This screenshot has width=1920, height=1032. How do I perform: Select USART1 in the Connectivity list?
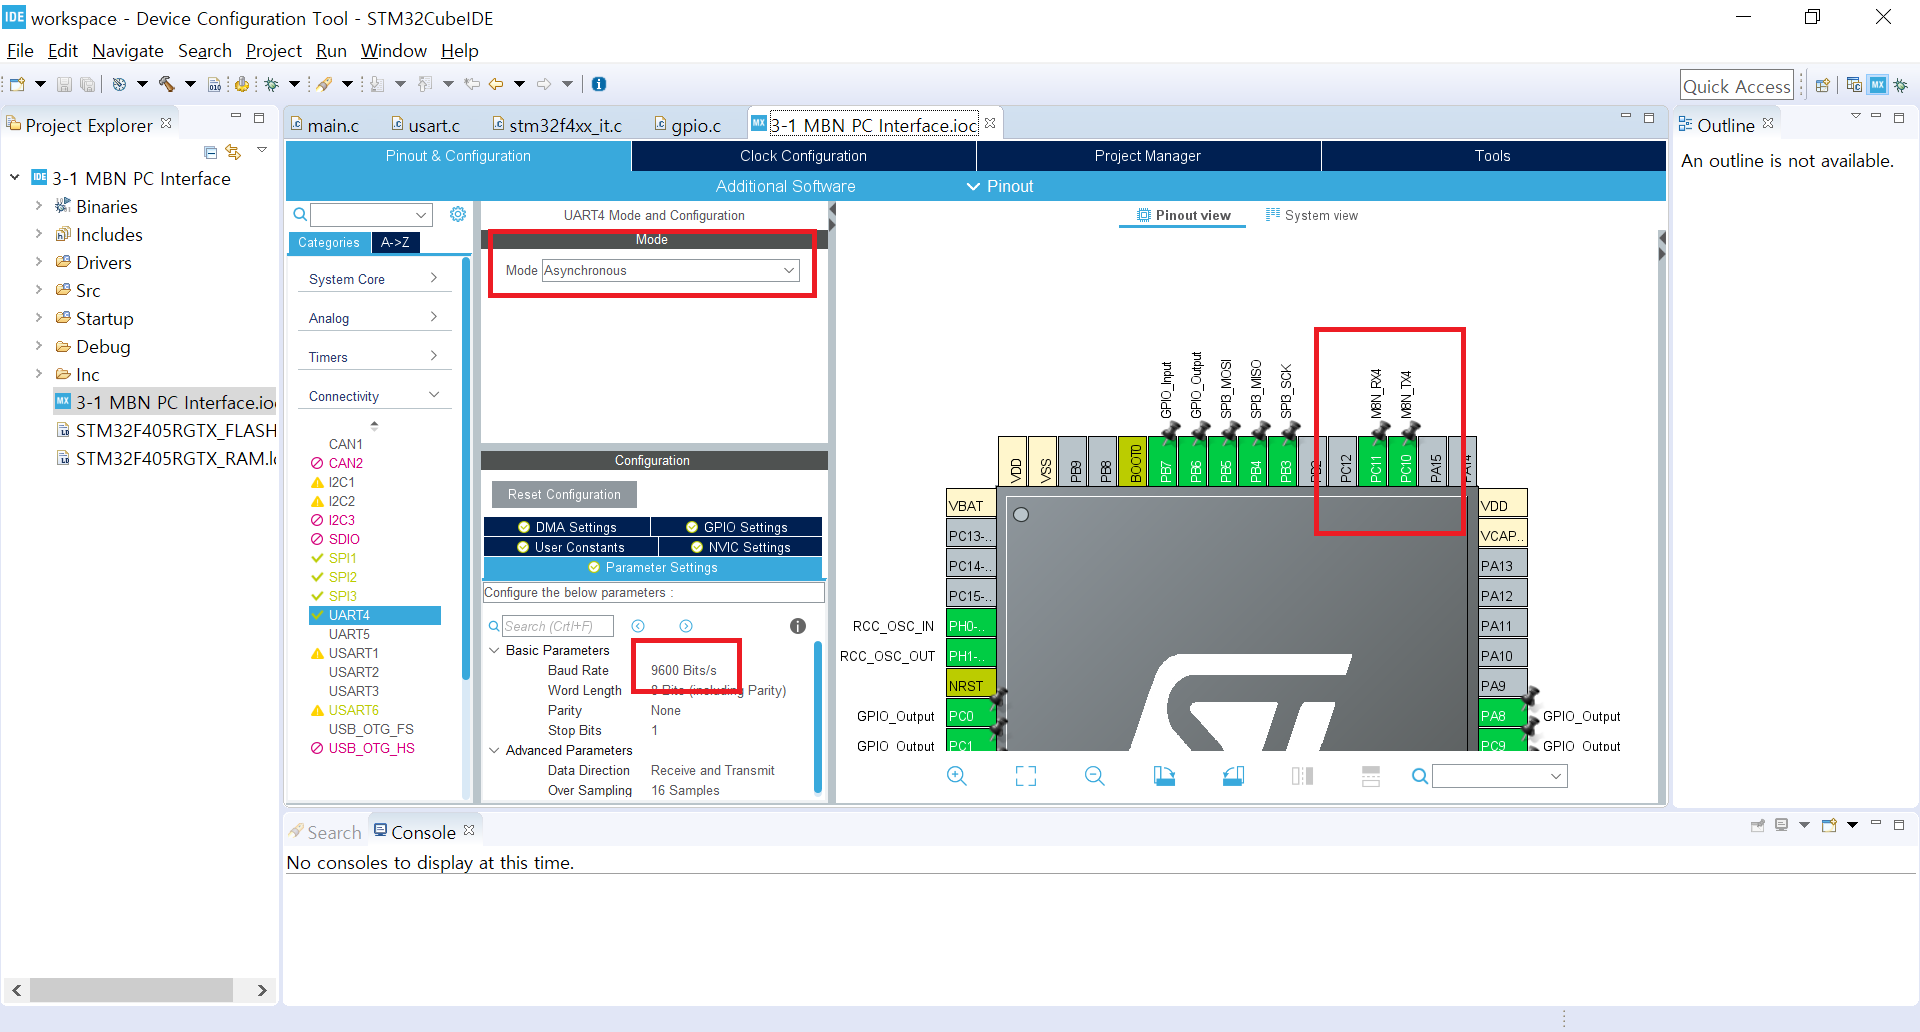(x=353, y=653)
